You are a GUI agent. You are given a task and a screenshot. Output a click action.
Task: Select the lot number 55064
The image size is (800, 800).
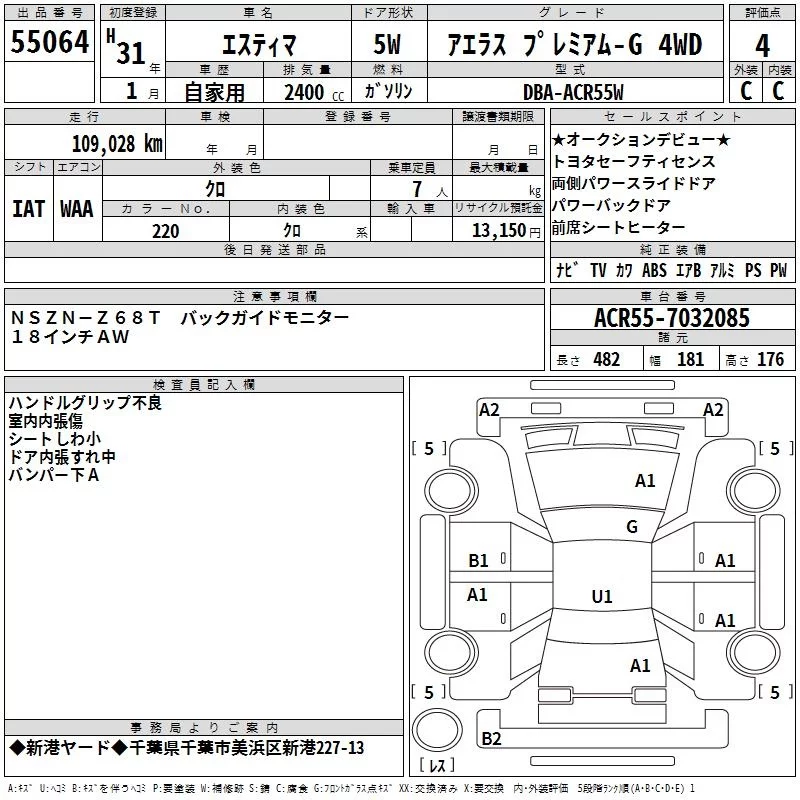(49, 43)
